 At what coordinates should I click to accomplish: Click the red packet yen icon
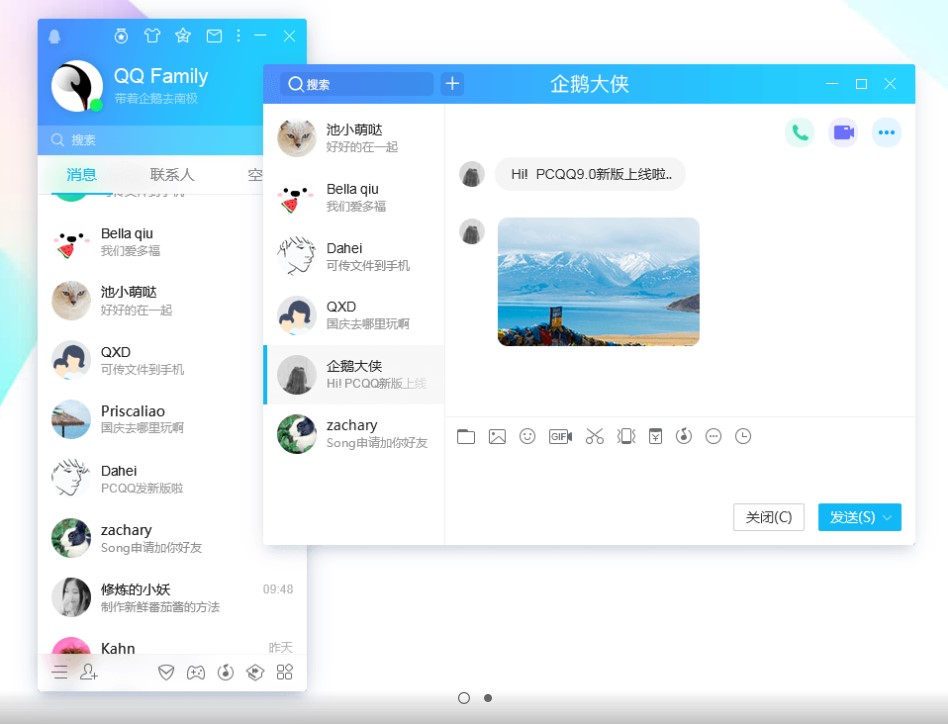pyautogui.click(x=655, y=436)
